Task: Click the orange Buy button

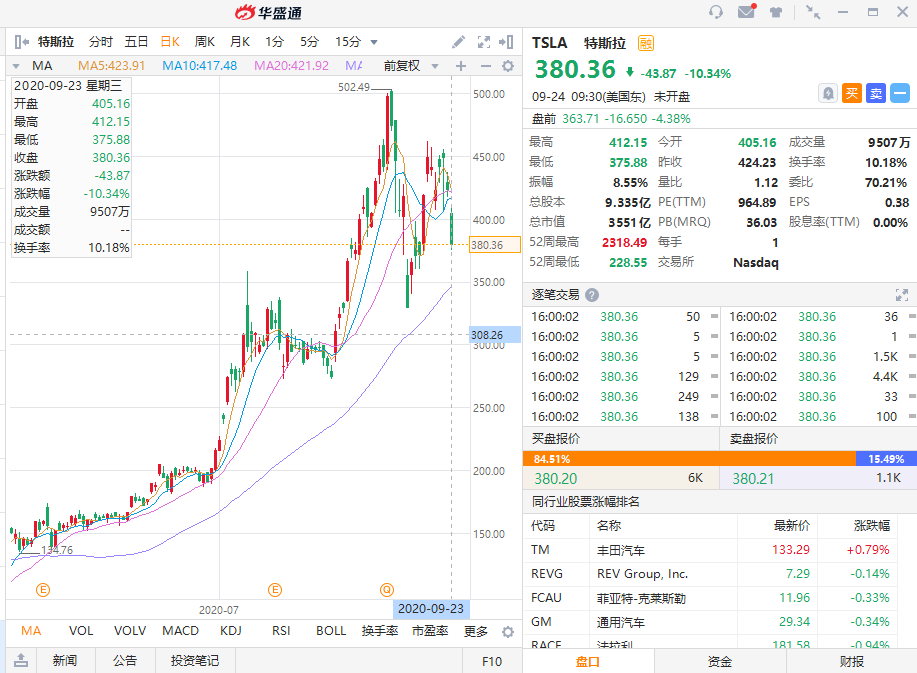Action: point(852,93)
